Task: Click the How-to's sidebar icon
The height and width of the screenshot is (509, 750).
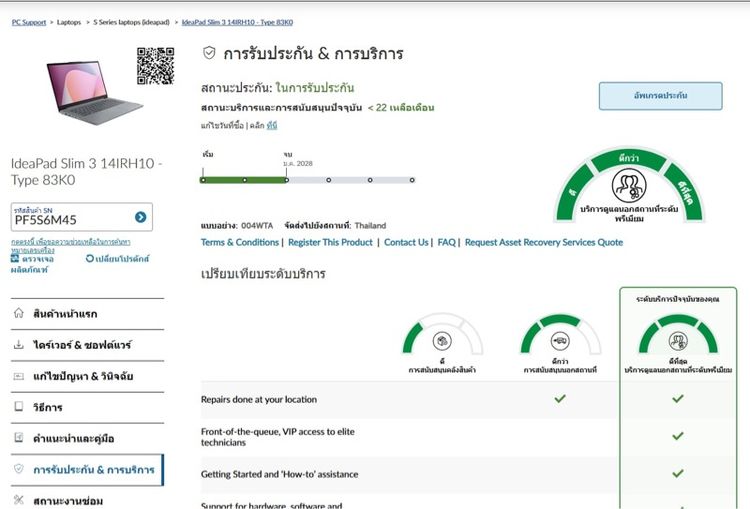Action: [19, 407]
